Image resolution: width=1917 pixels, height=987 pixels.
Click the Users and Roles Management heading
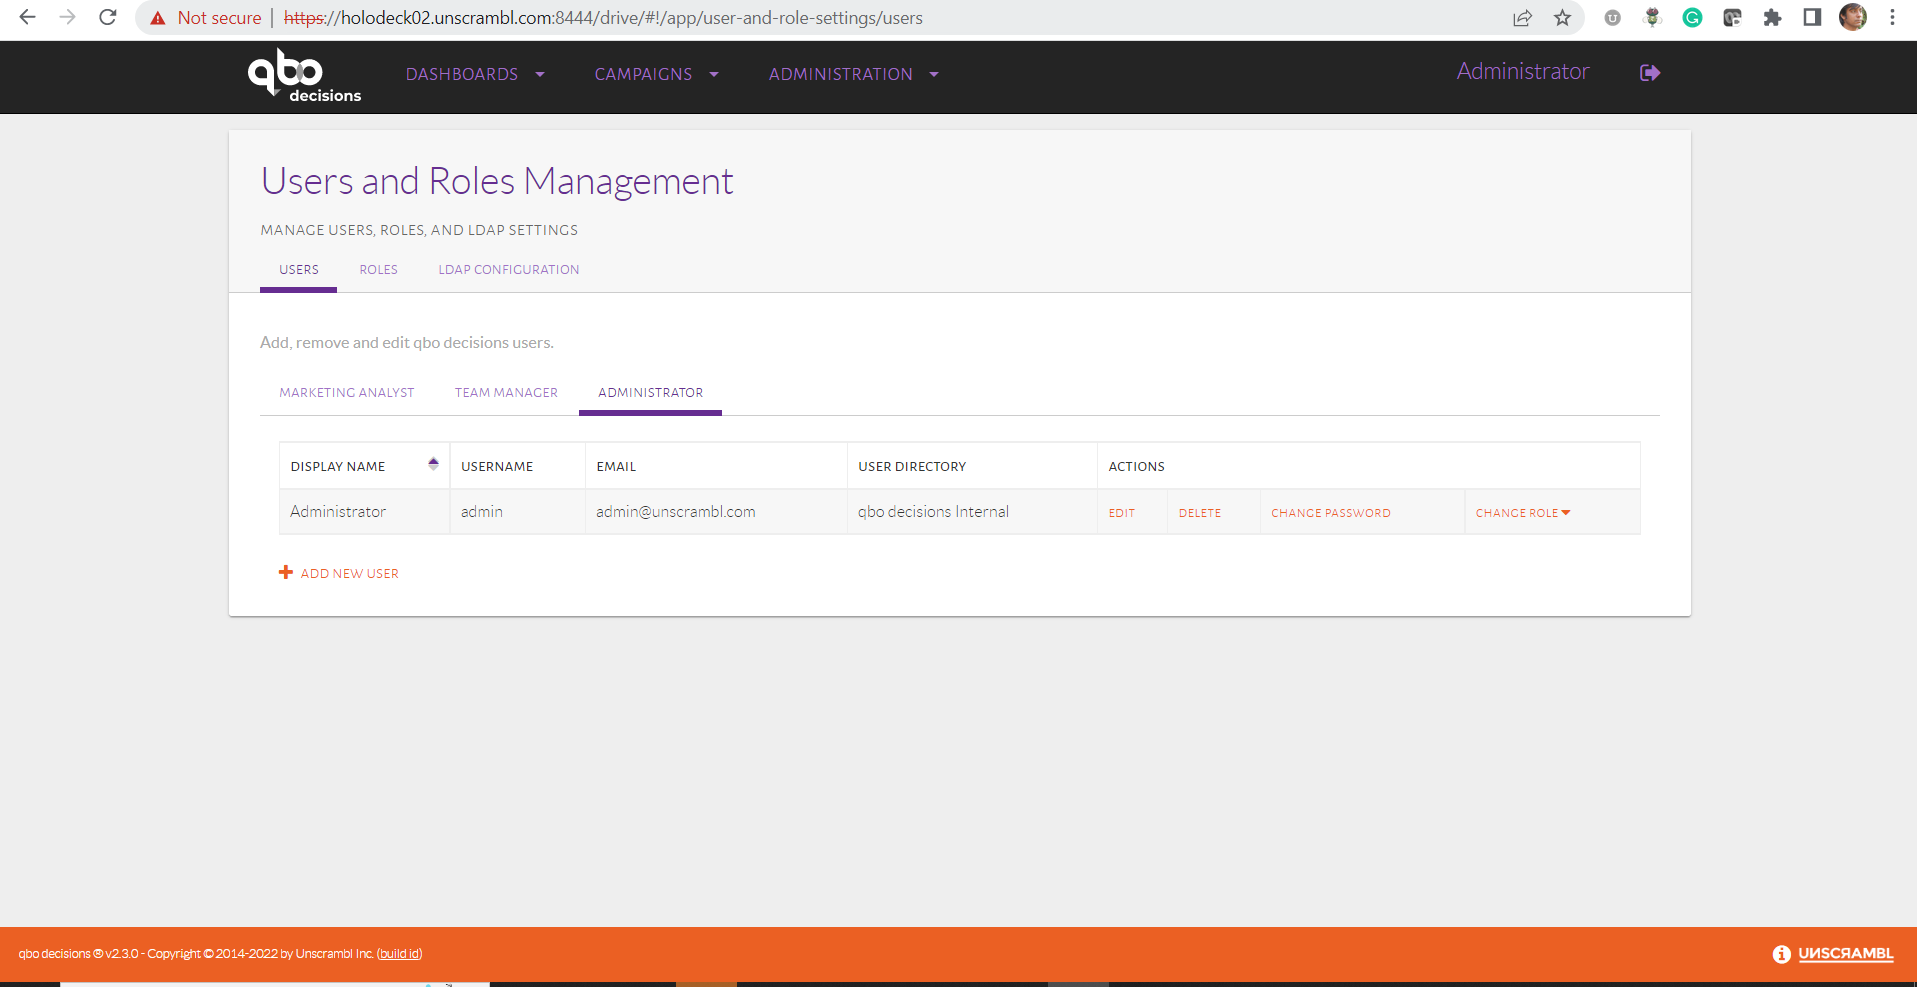pyautogui.click(x=497, y=181)
